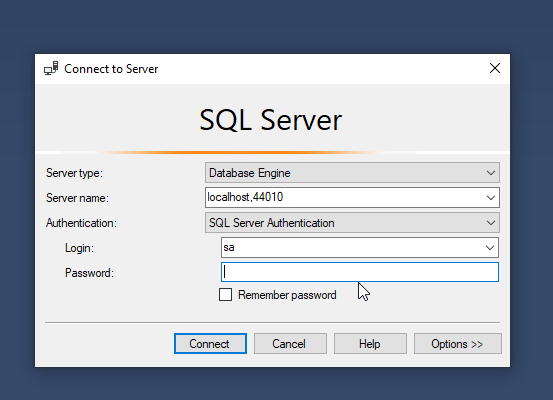Click the SQL Server banner heading
Screen dimensions: 553x400
point(271,120)
